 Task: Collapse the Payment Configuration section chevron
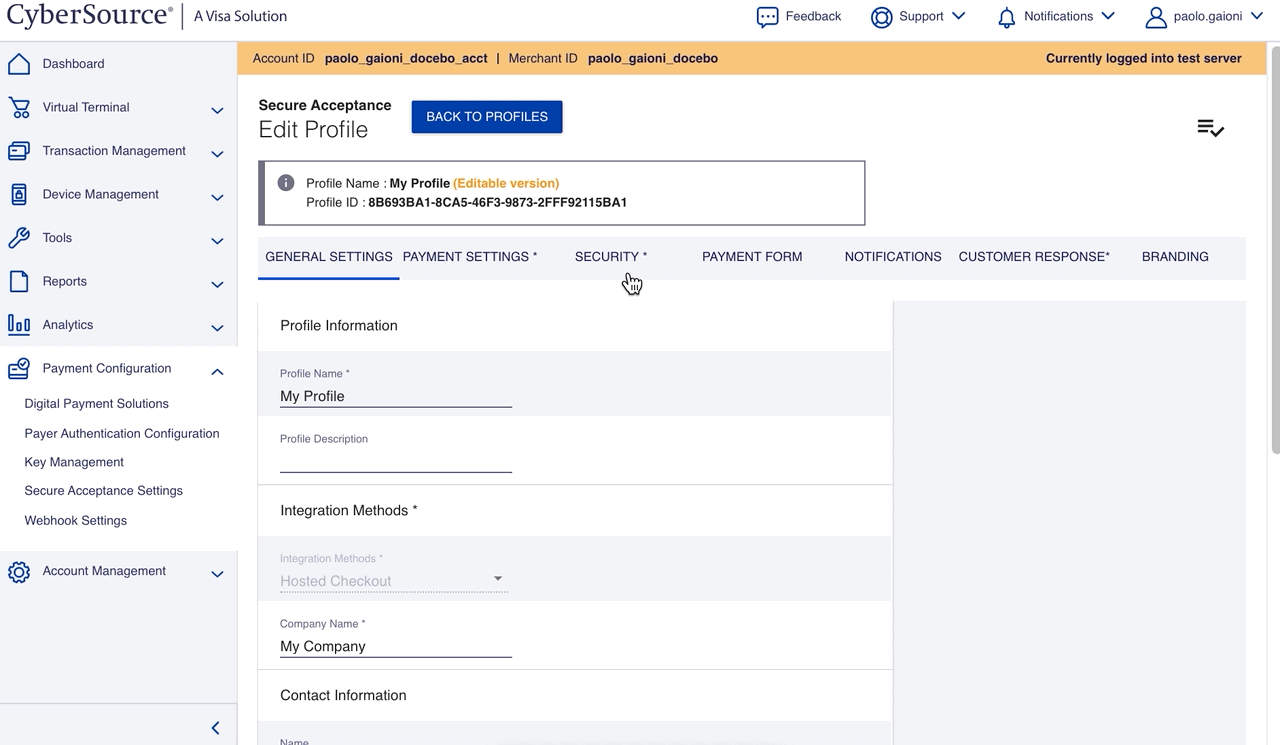coord(217,371)
